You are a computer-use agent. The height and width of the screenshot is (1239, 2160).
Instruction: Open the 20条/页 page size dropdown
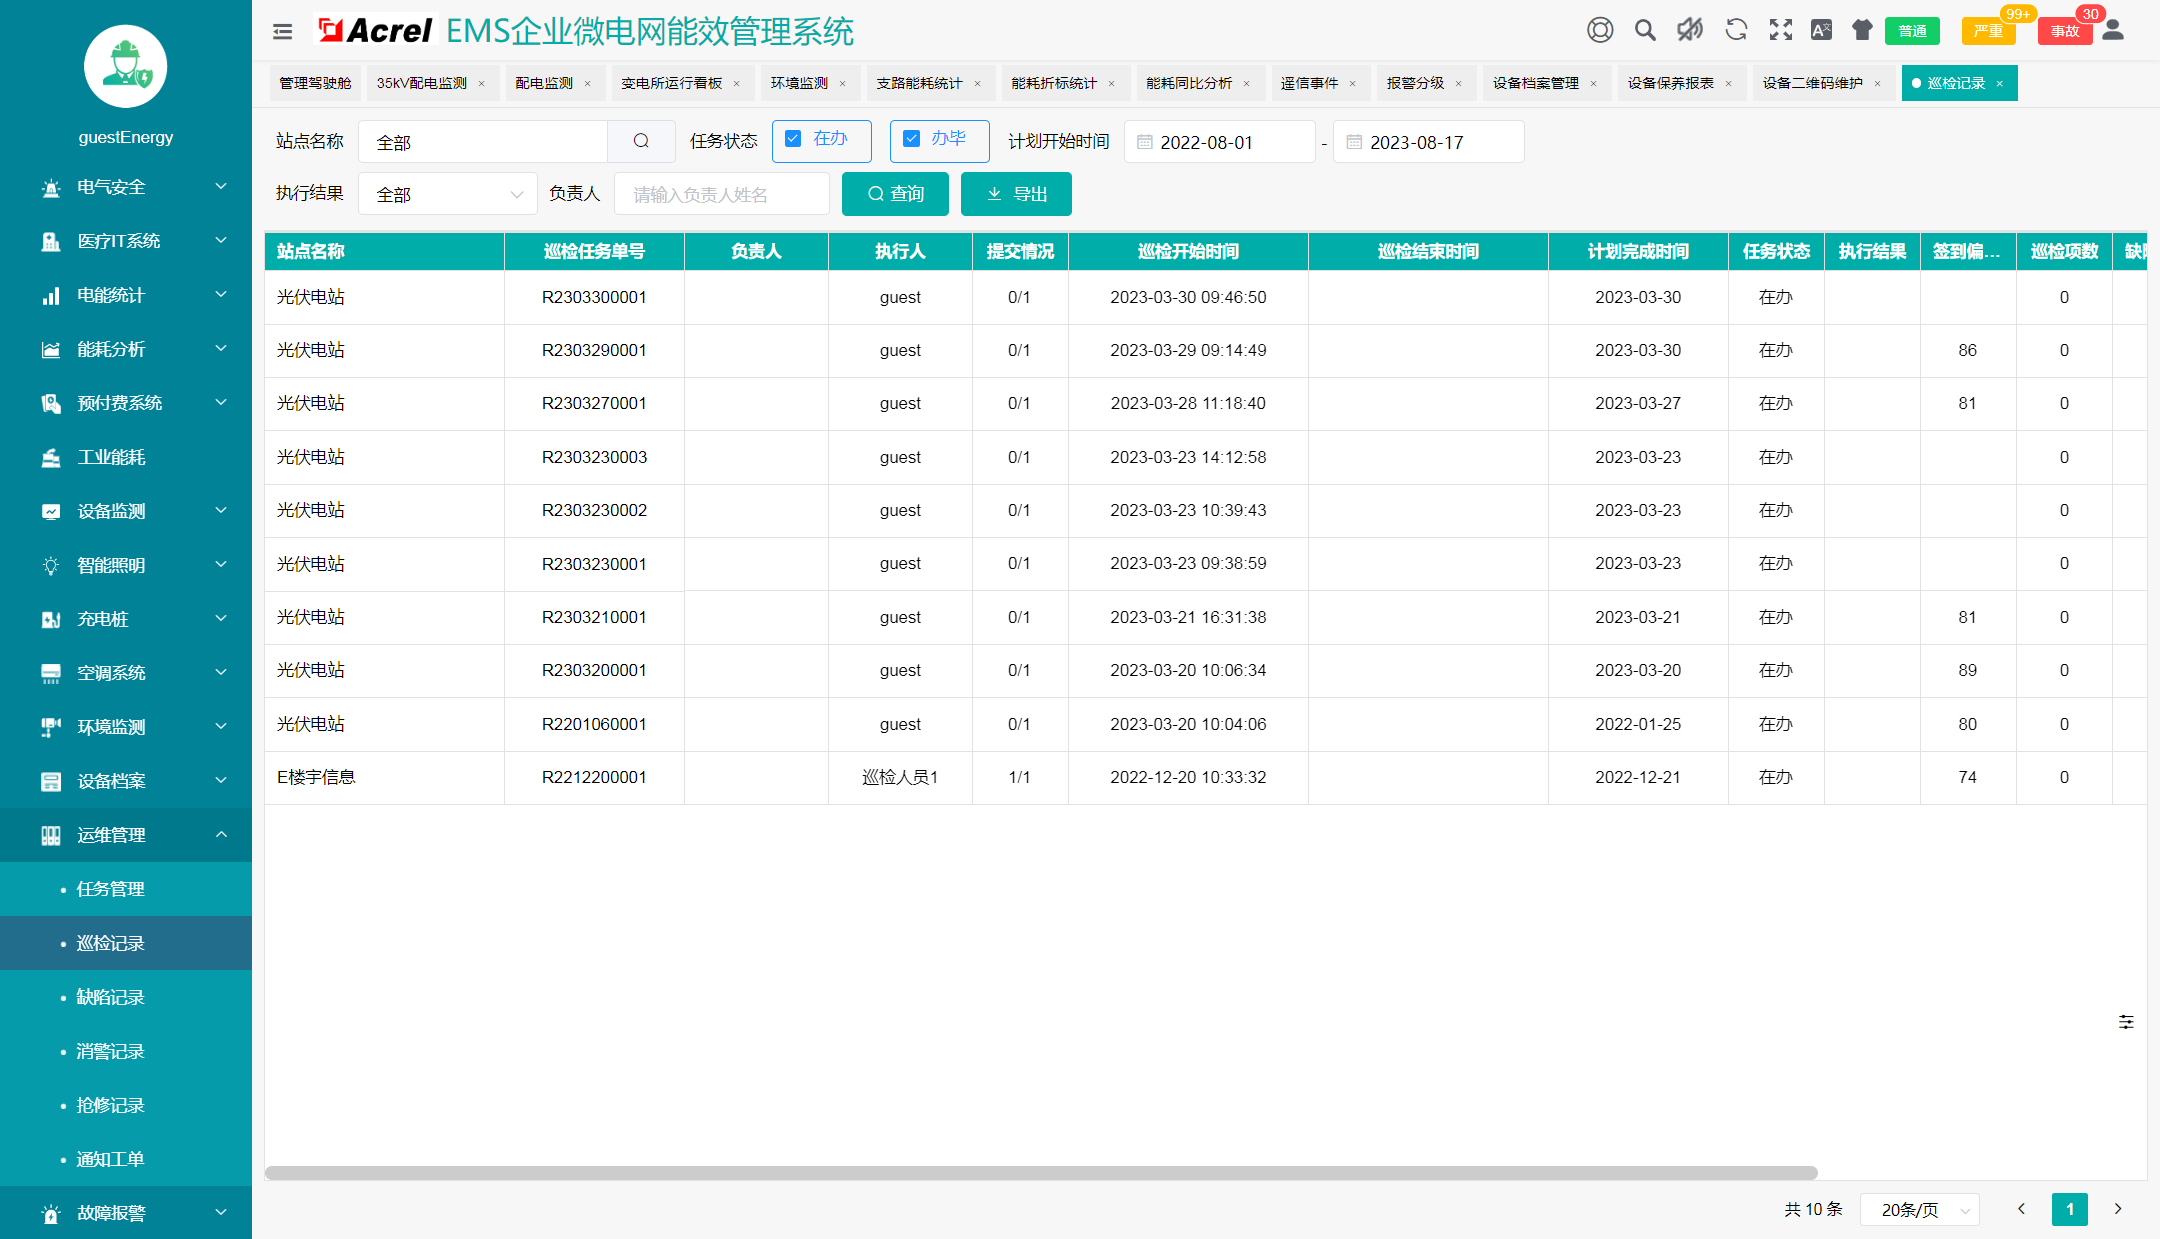1920,1210
